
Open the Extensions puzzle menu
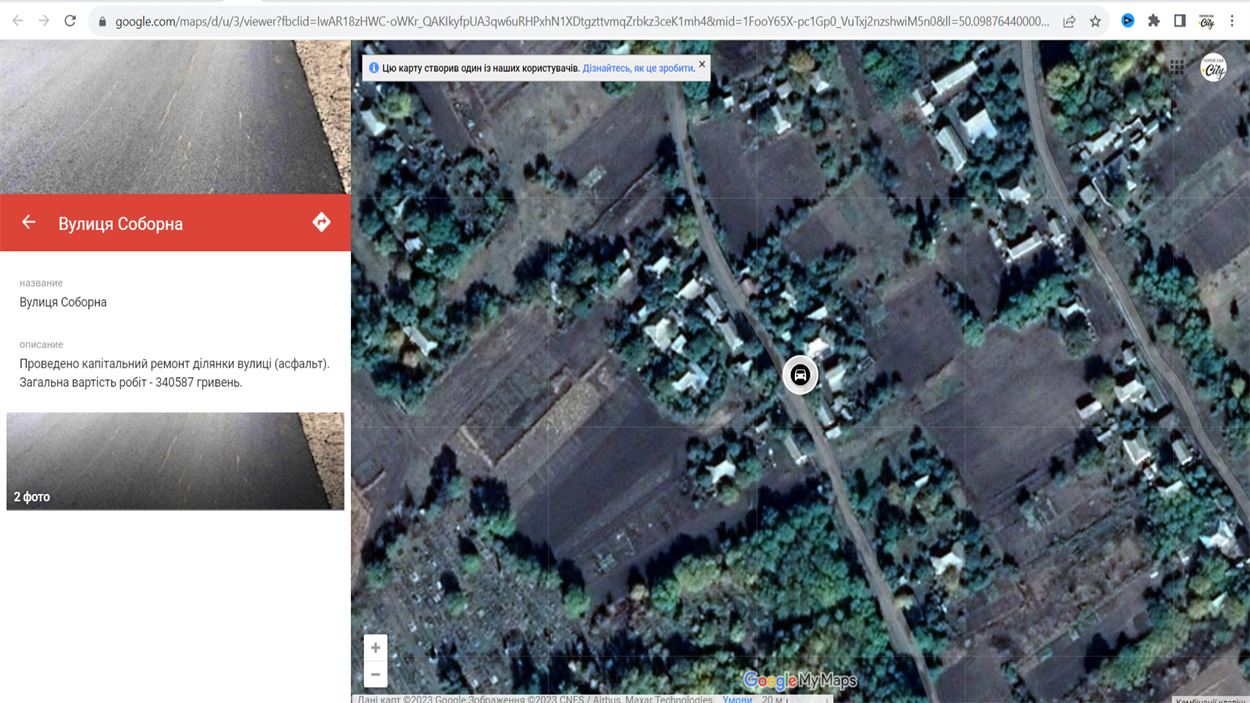point(1154,21)
